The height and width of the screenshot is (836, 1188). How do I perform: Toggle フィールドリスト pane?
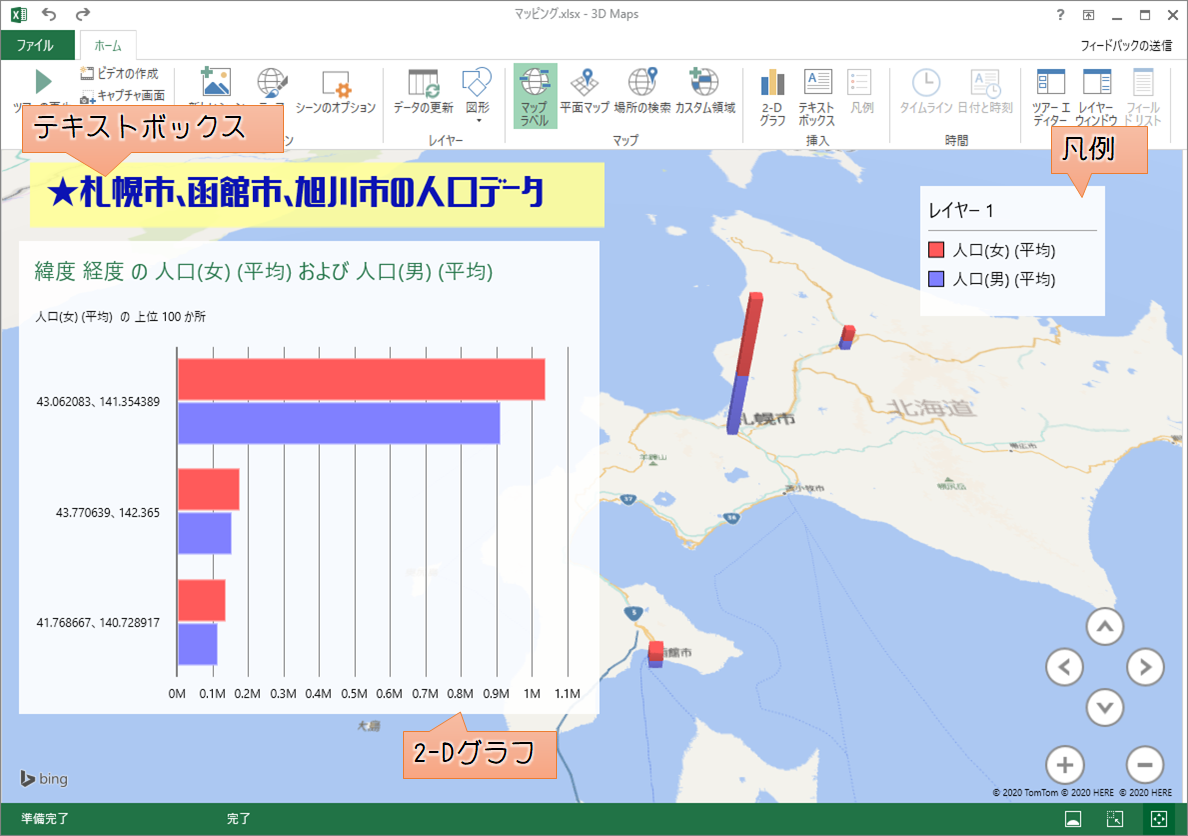click(1143, 97)
